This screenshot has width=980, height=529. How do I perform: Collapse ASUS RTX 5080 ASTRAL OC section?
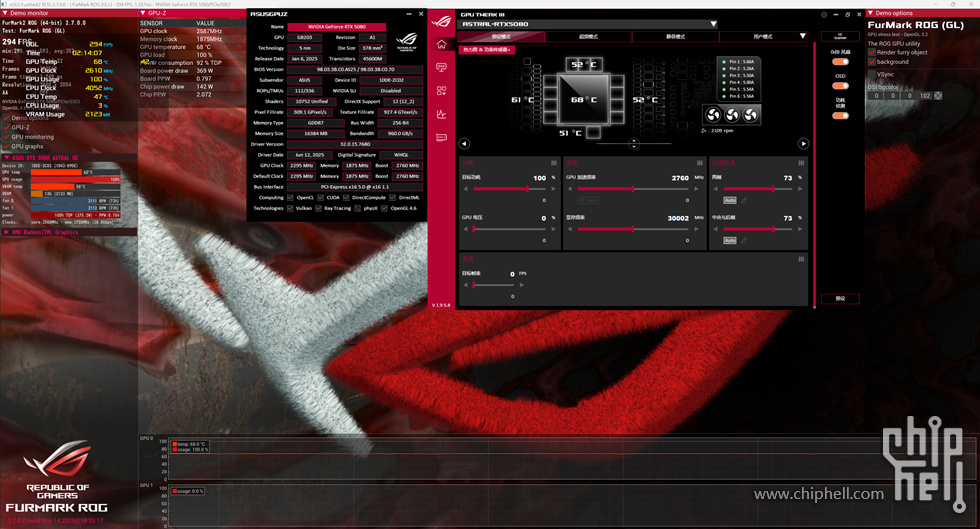coord(6,158)
